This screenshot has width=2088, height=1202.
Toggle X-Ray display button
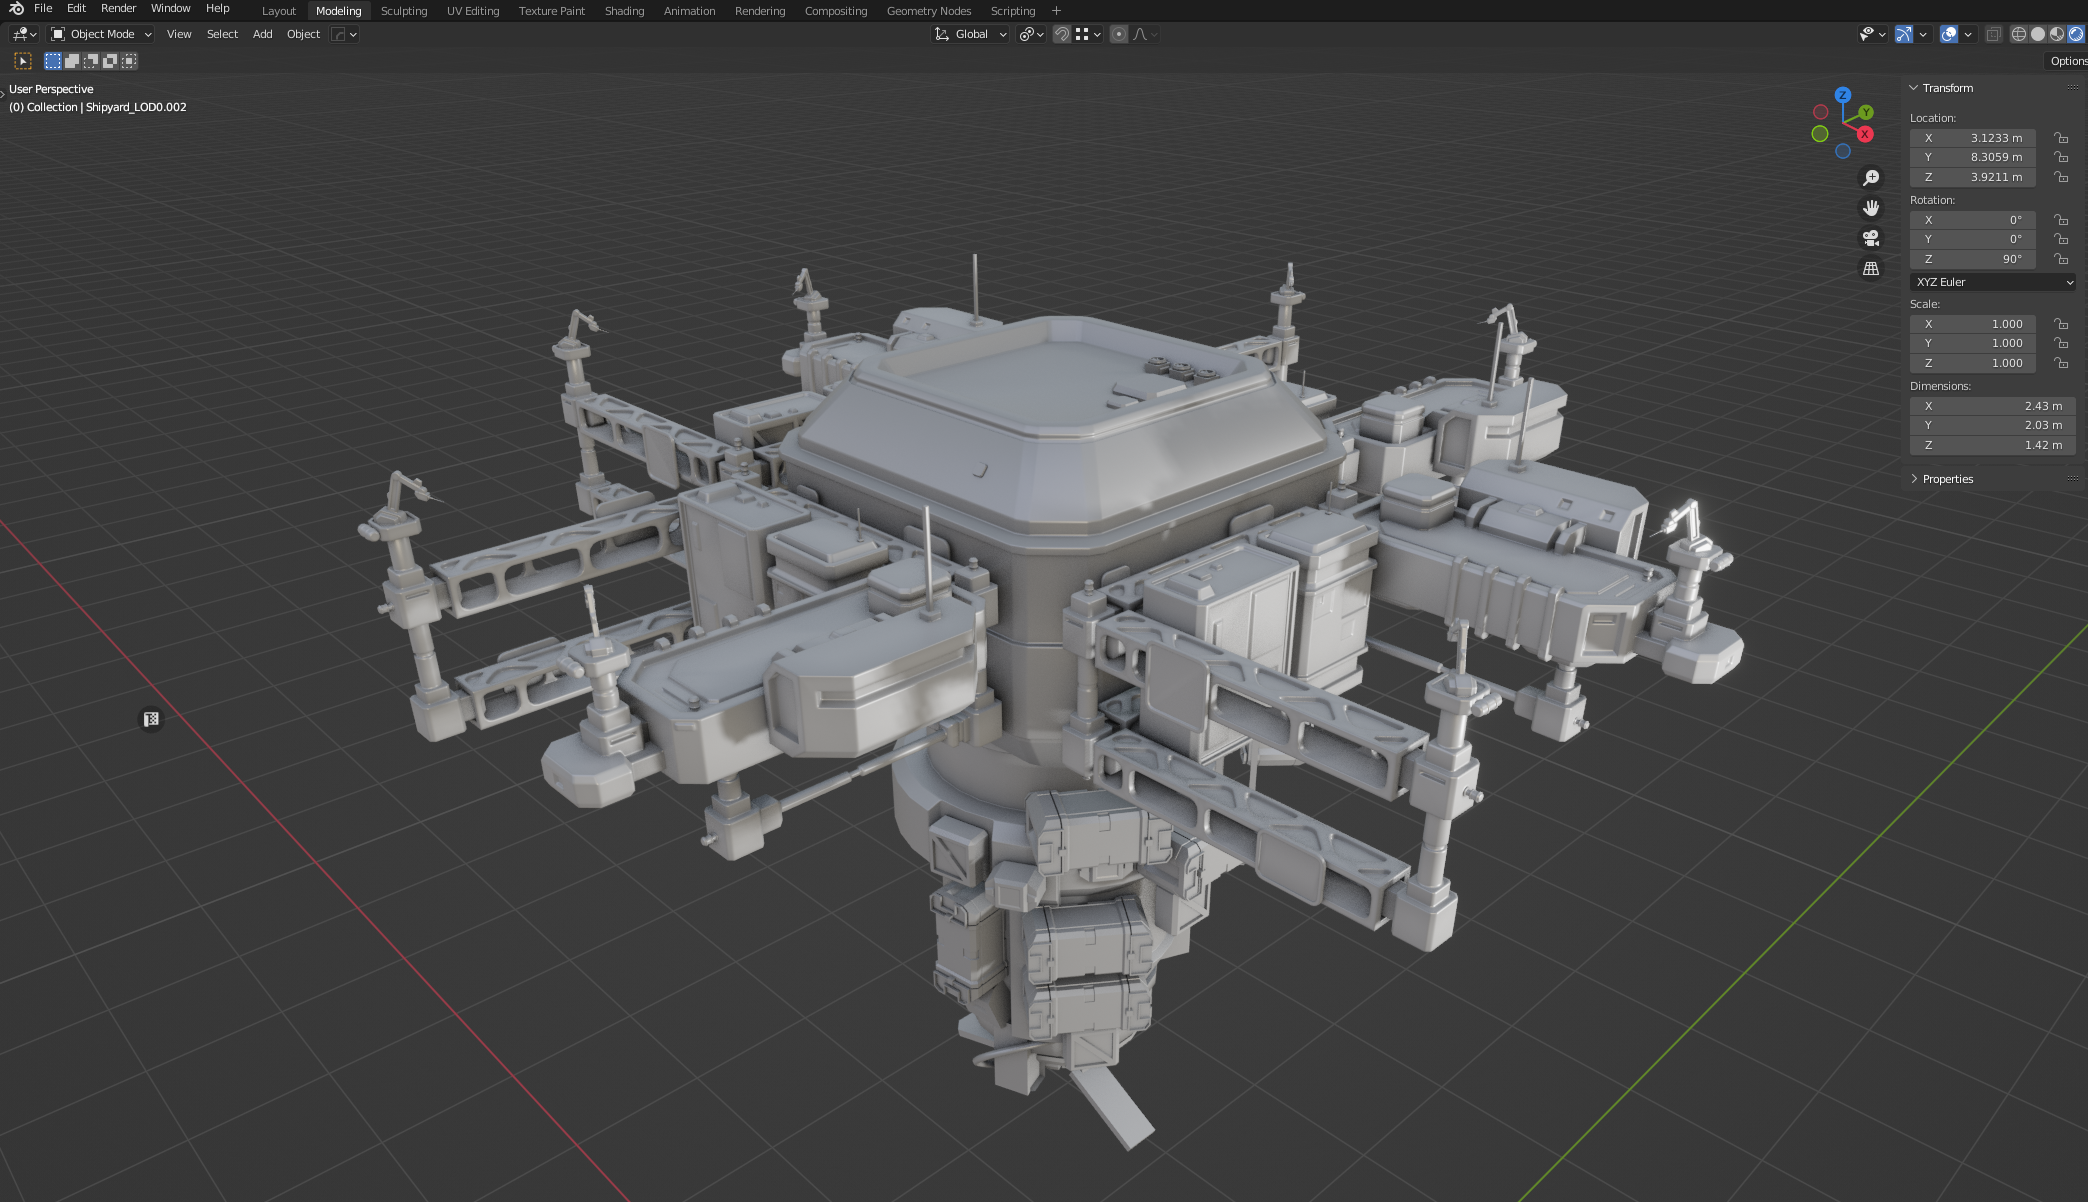[1993, 34]
